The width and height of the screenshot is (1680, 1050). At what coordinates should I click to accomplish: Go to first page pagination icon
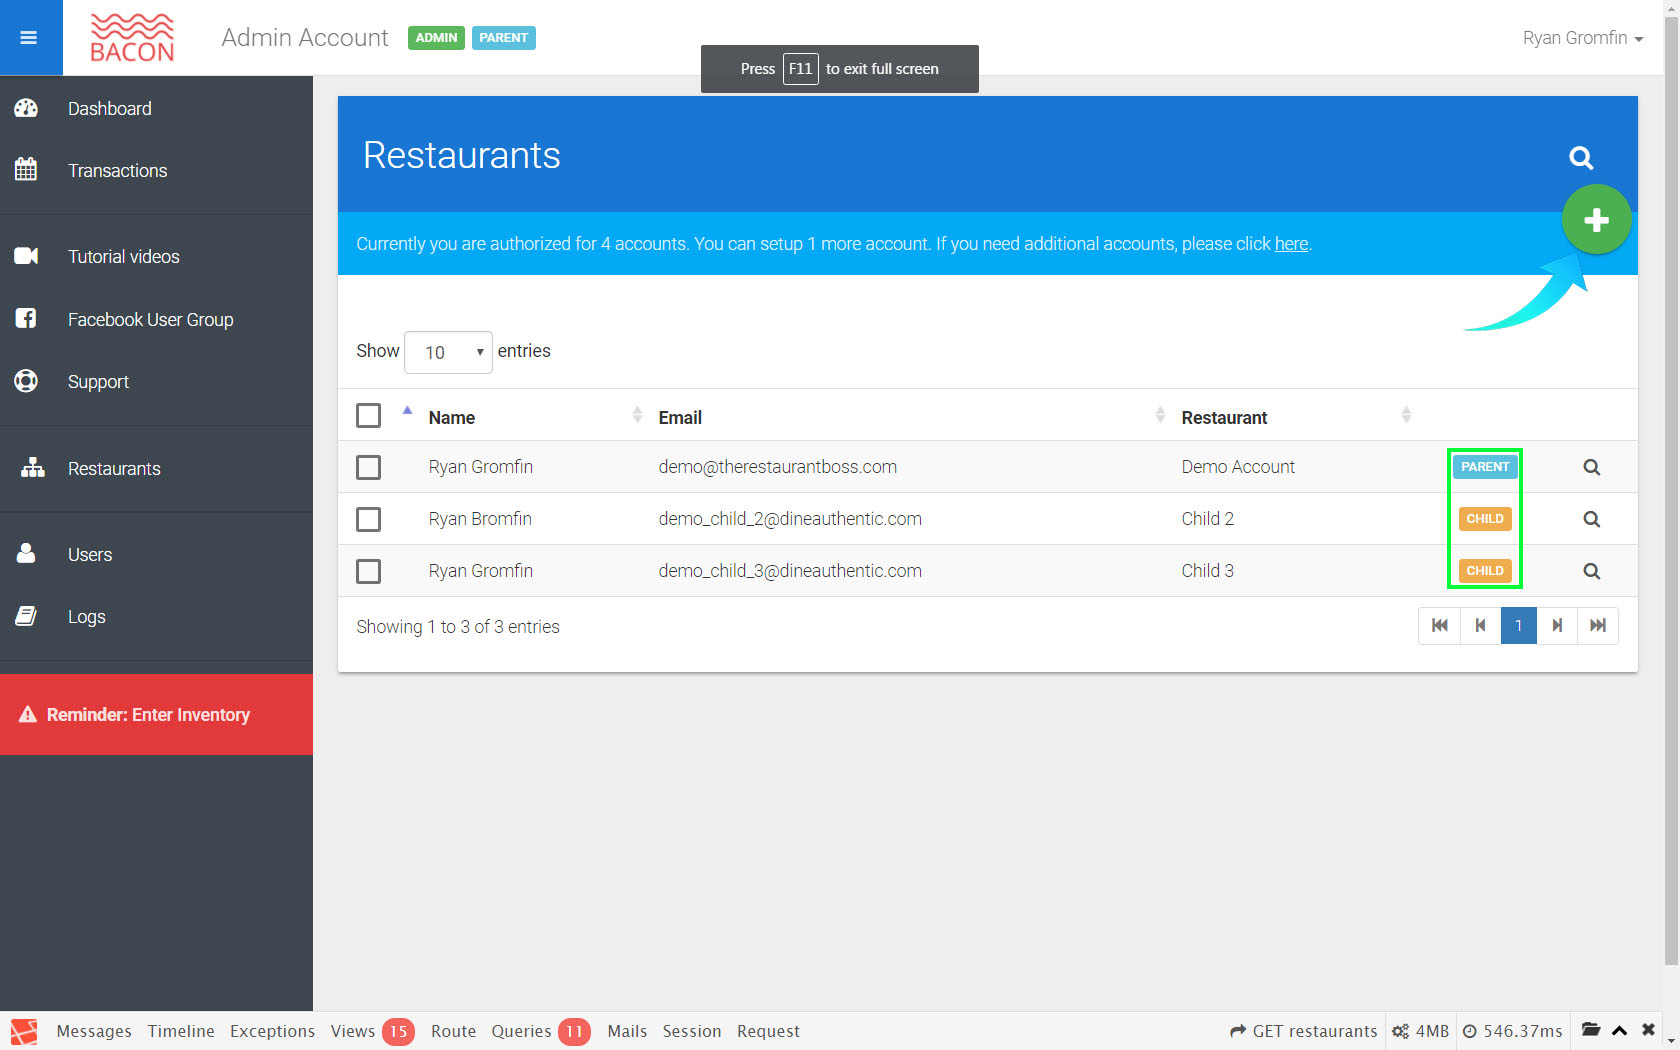tap(1440, 626)
